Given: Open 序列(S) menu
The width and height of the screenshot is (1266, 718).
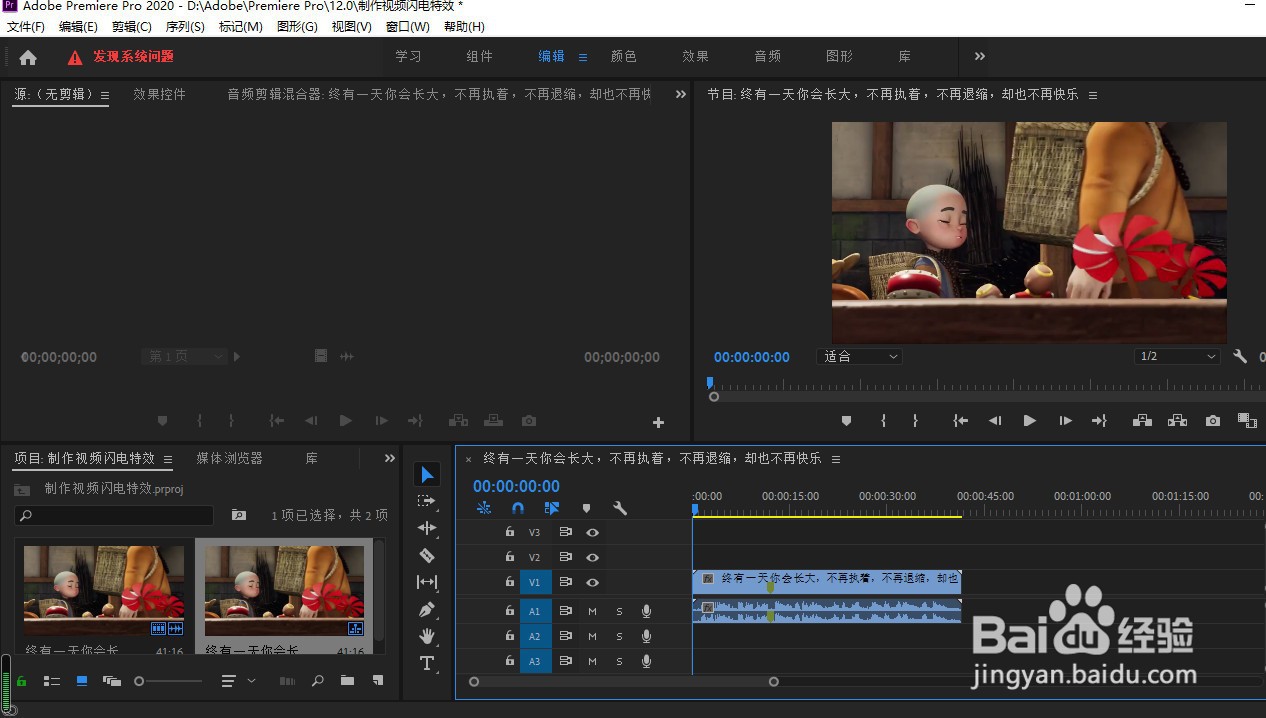Looking at the screenshot, I should [185, 27].
